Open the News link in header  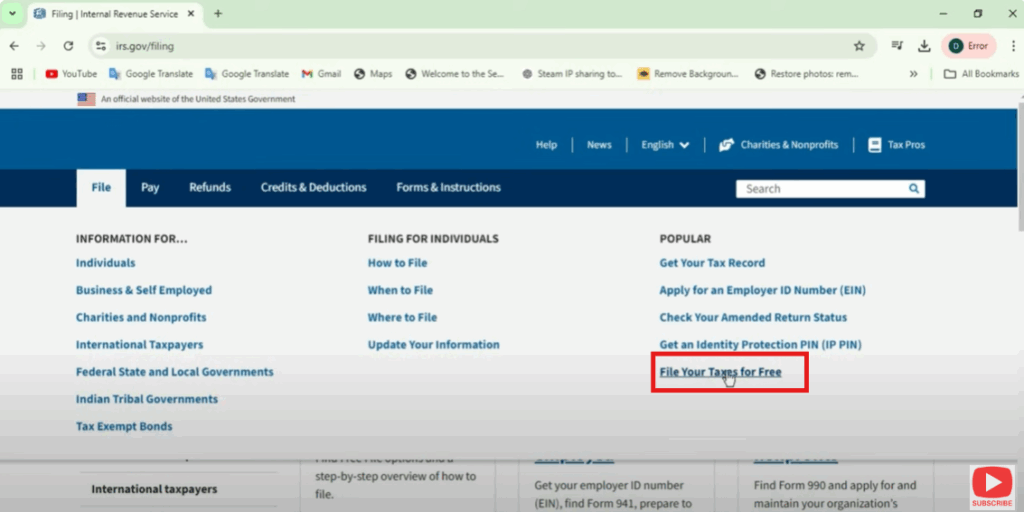(x=599, y=145)
